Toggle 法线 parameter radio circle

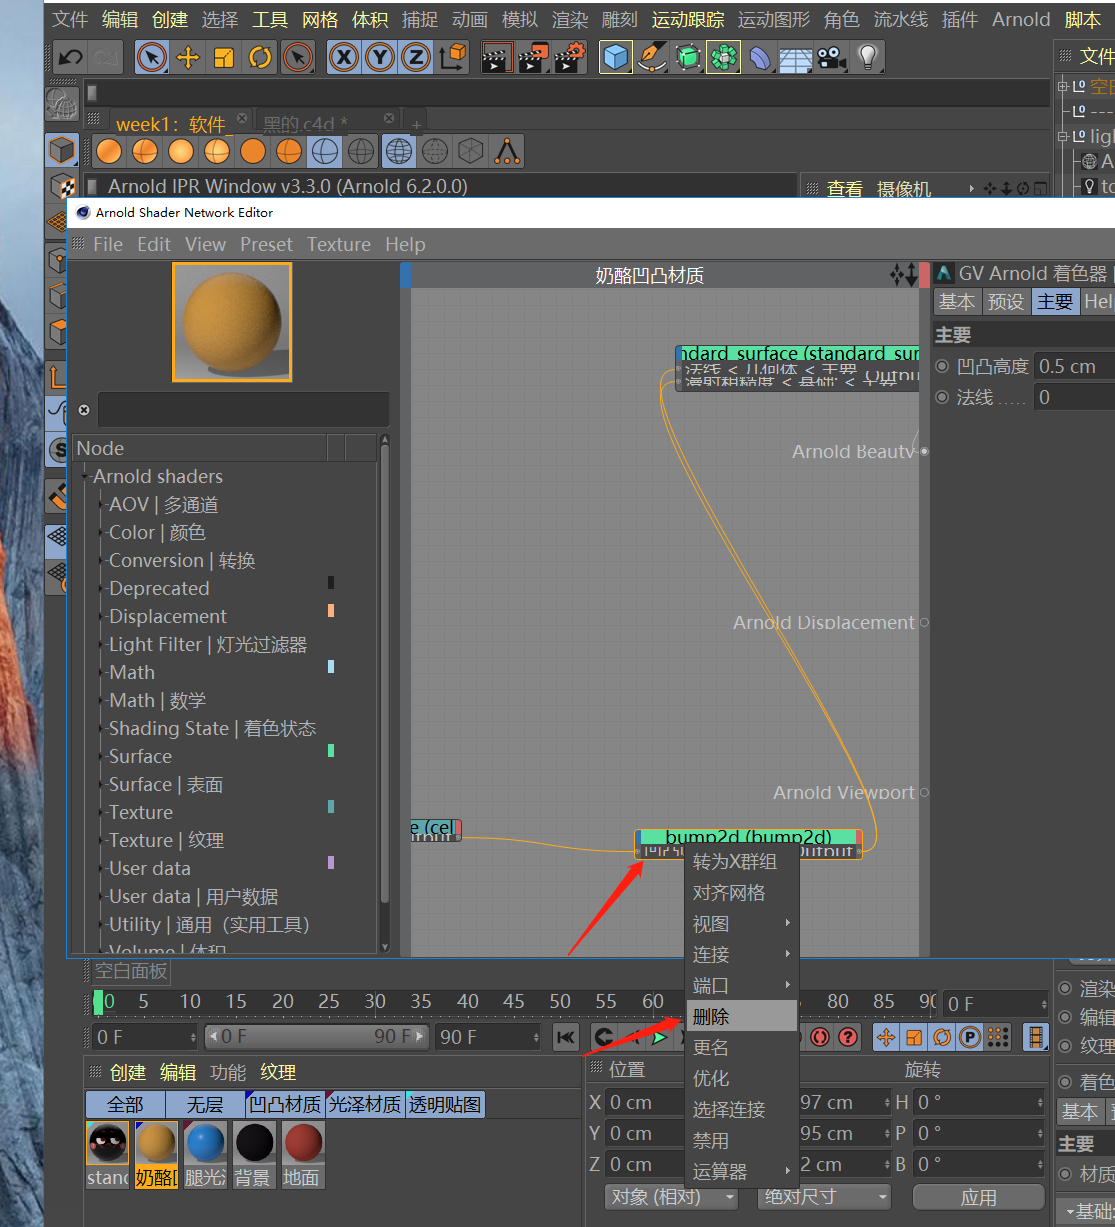tap(942, 397)
